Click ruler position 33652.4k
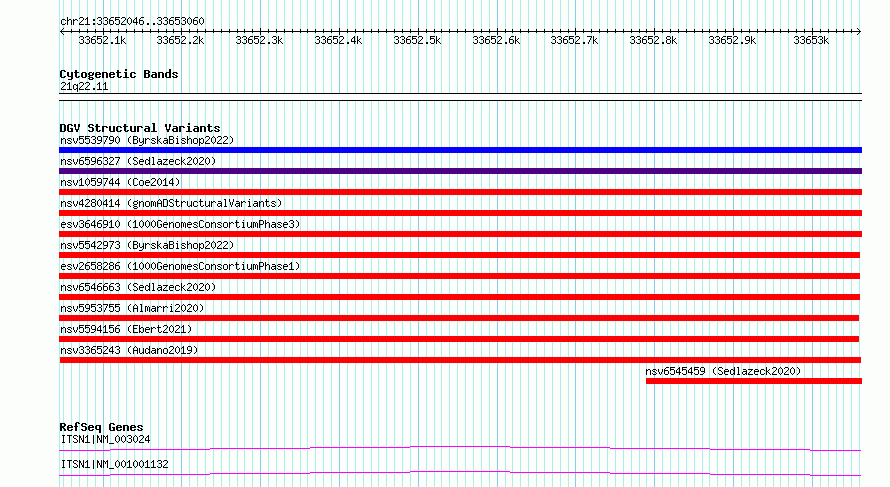Screen dimensions: 890x487 pyautogui.click(x=338, y=40)
